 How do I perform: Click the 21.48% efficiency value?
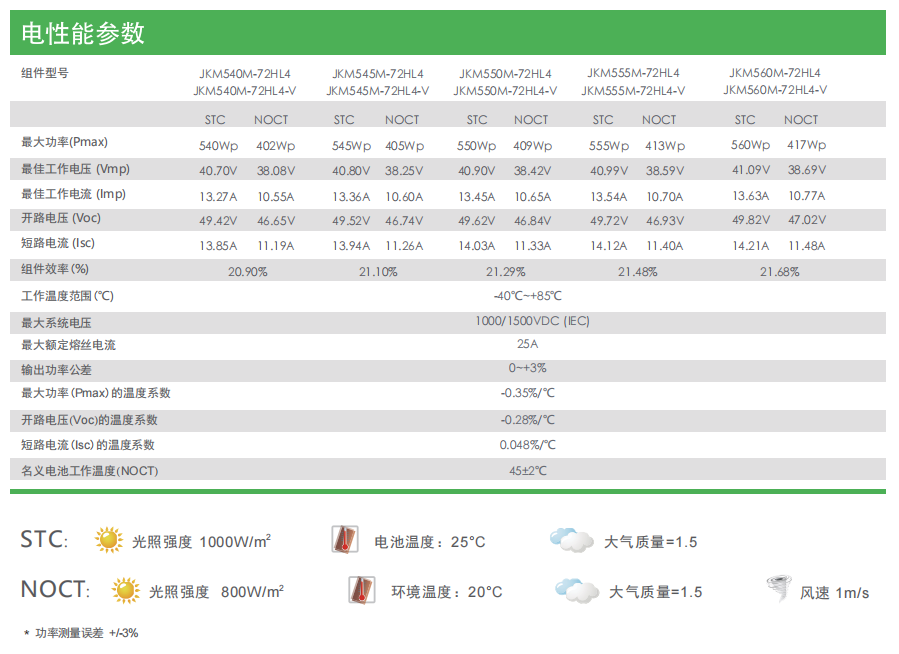click(x=638, y=272)
